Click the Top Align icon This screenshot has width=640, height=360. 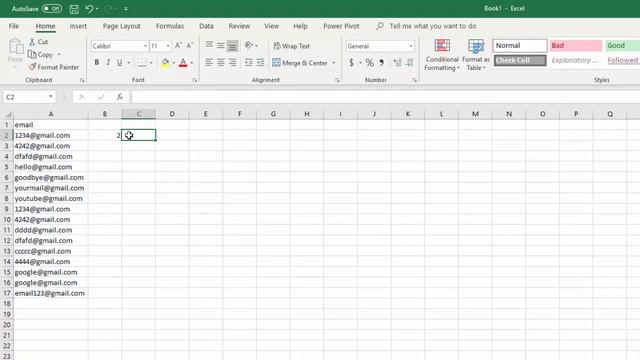[x=209, y=45]
